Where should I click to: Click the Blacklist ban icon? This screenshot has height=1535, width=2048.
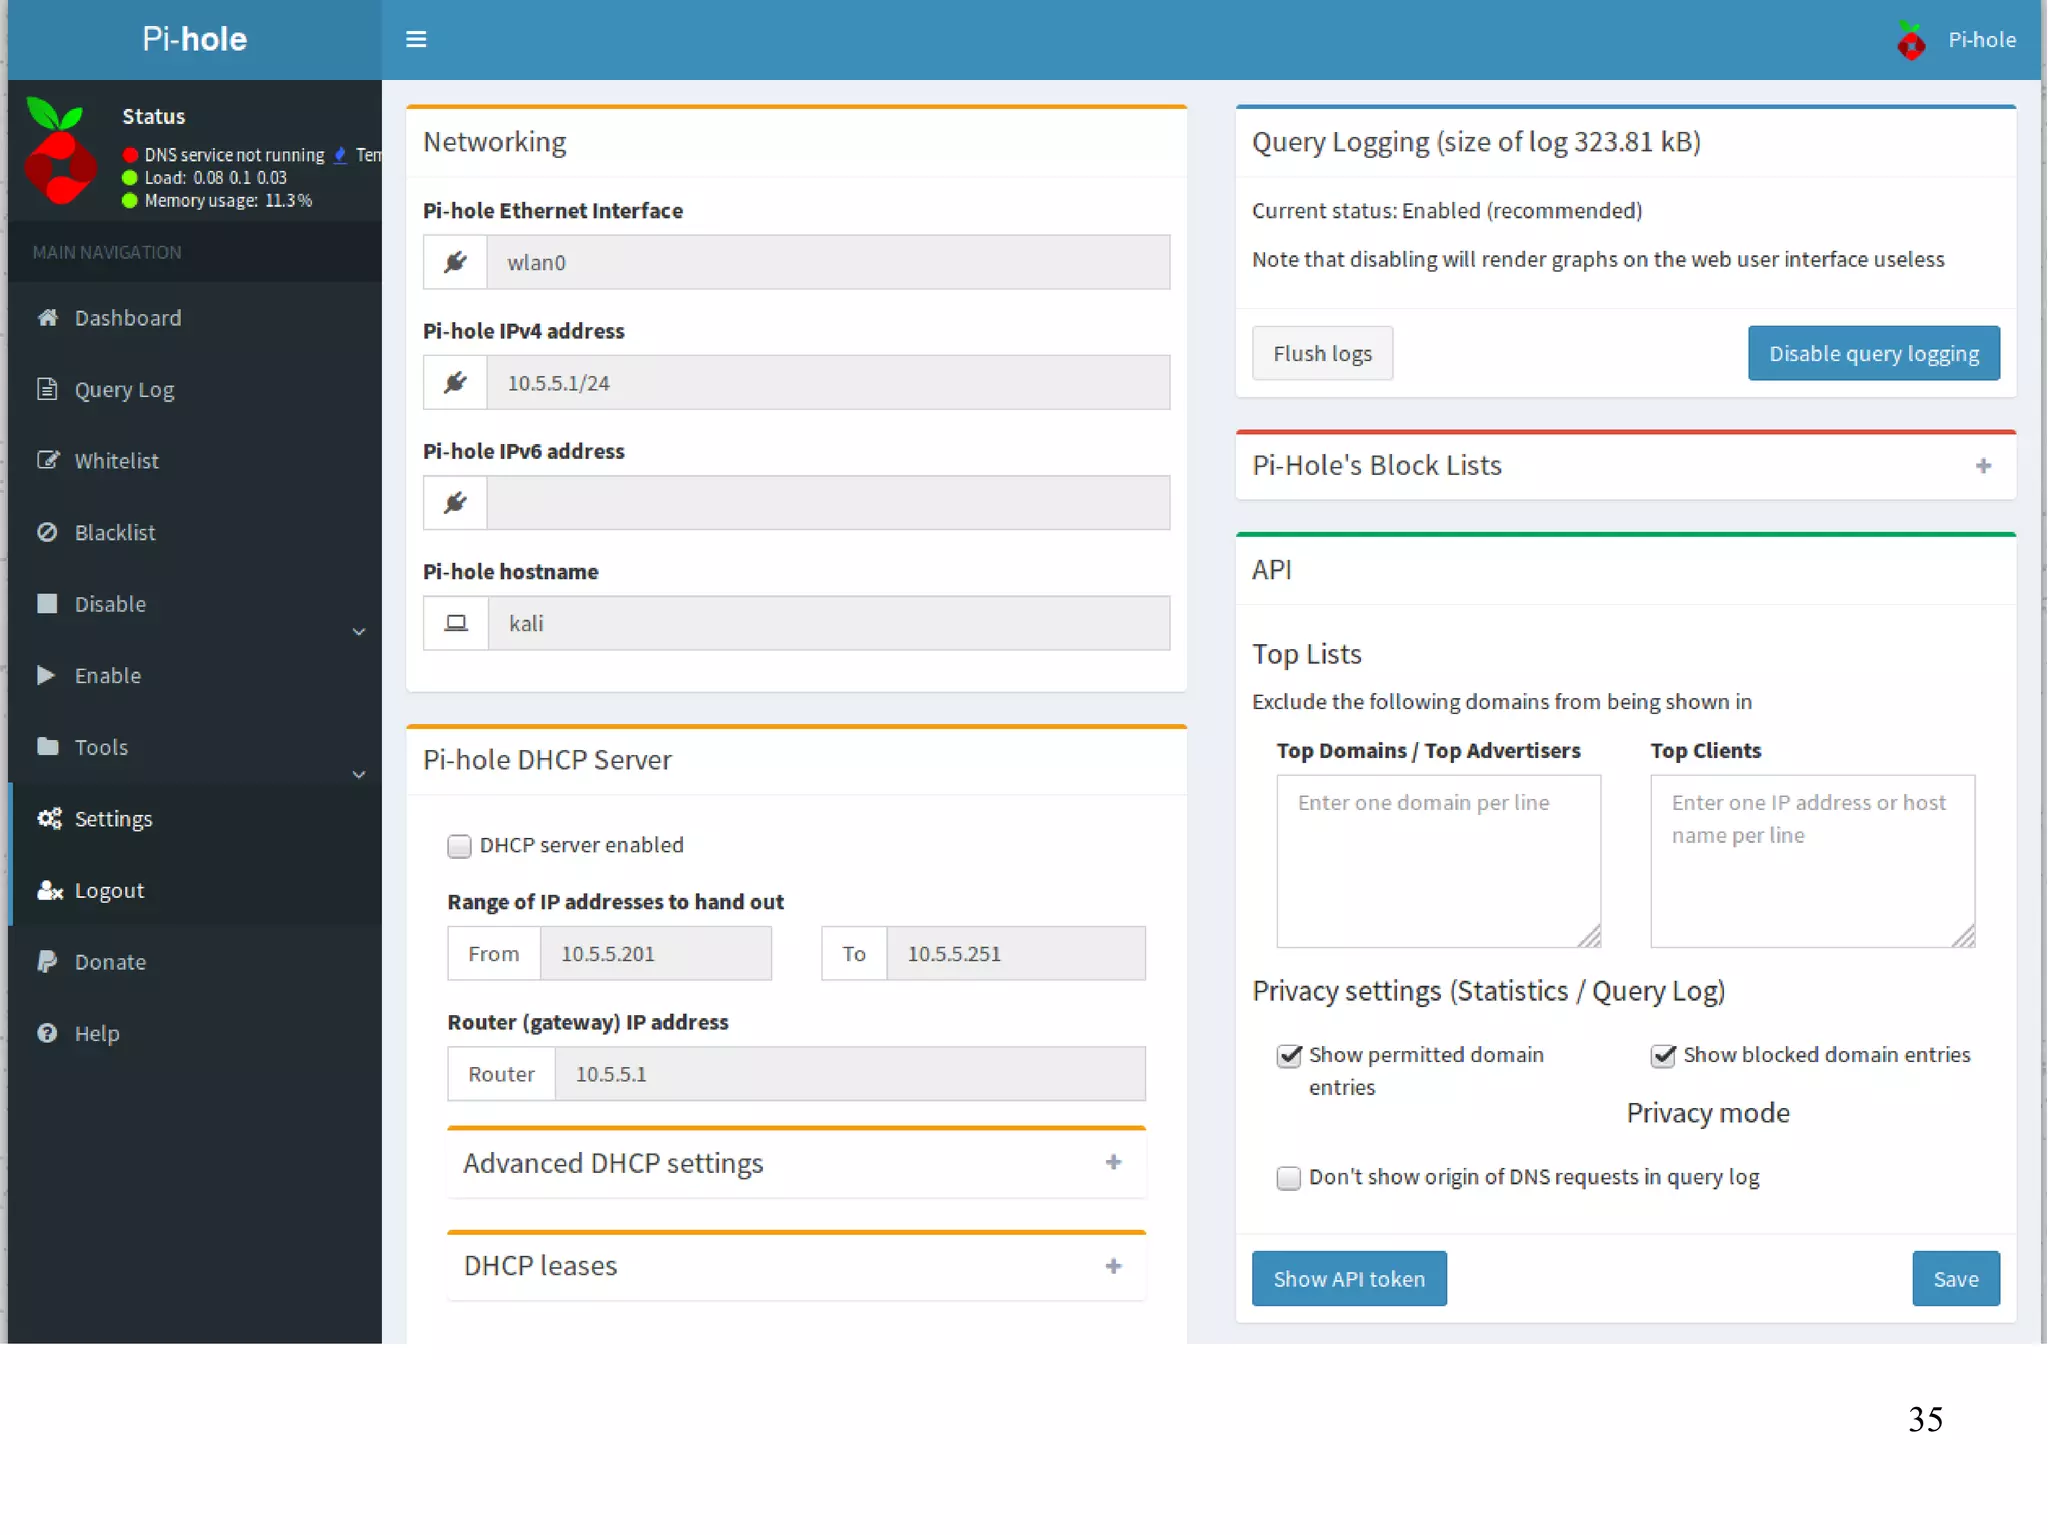tap(47, 532)
